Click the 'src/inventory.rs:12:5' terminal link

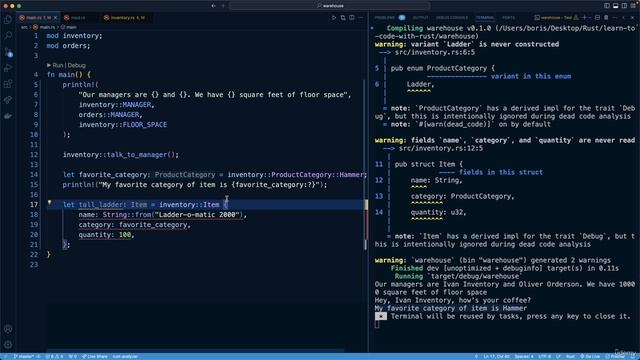pyautogui.click(x=441, y=148)
